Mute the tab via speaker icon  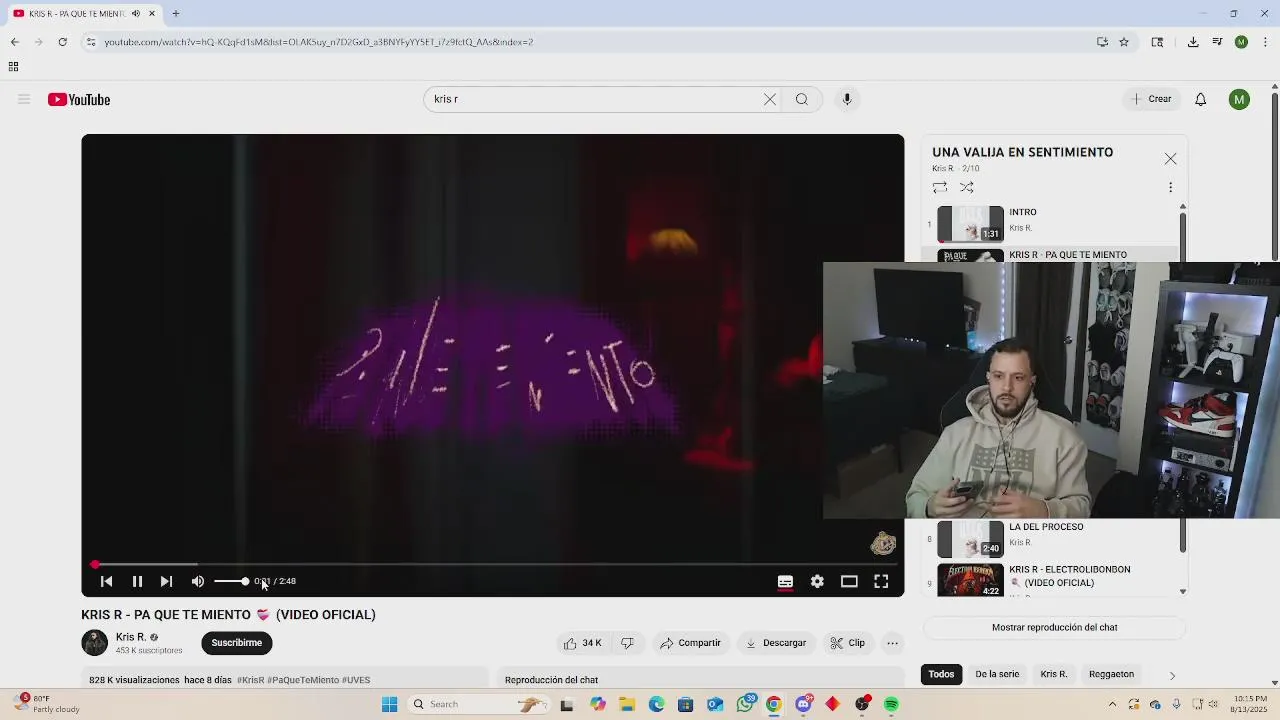point(136,13)
